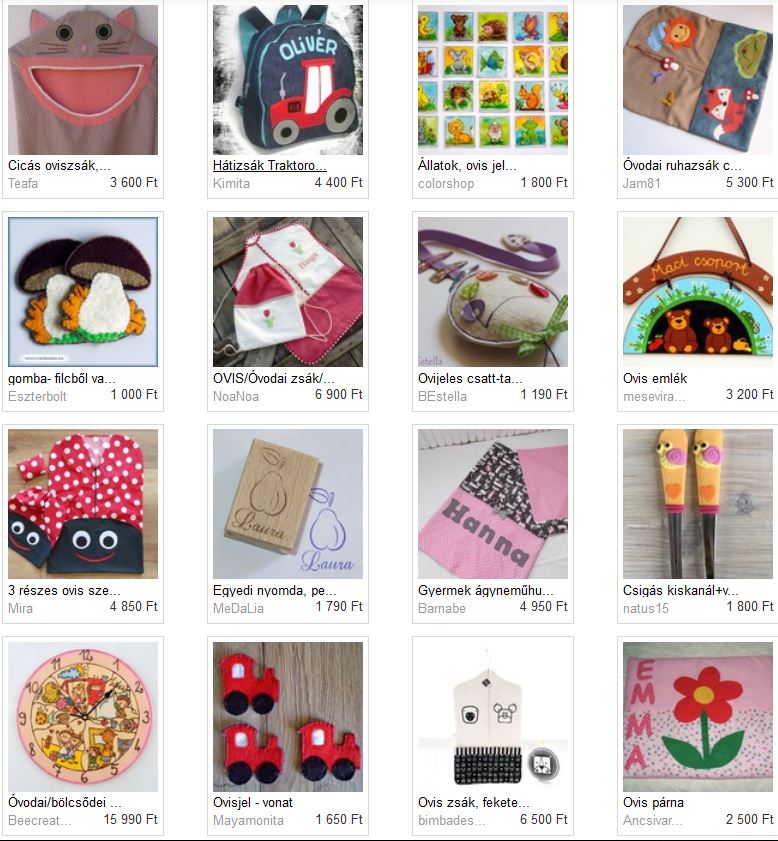The image size is (778, 841).
Task: Open the 3 részes ovis sze... listing
Action: tap(64, 591)
